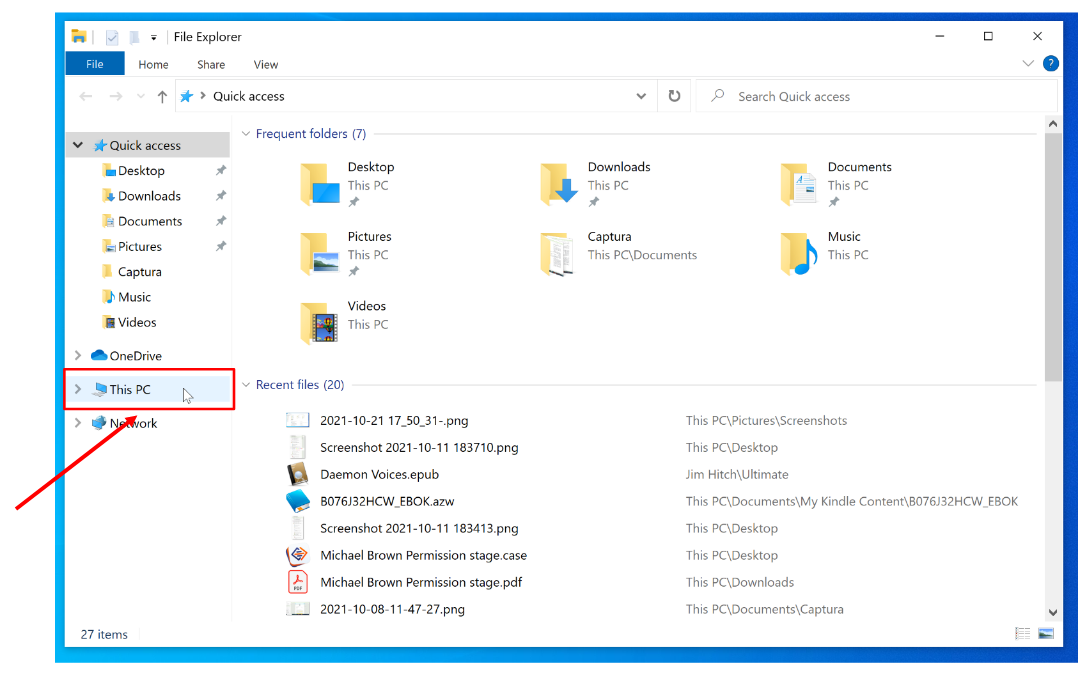
Task: Click the Forward navigation arrow
Action: click(116, 97)
